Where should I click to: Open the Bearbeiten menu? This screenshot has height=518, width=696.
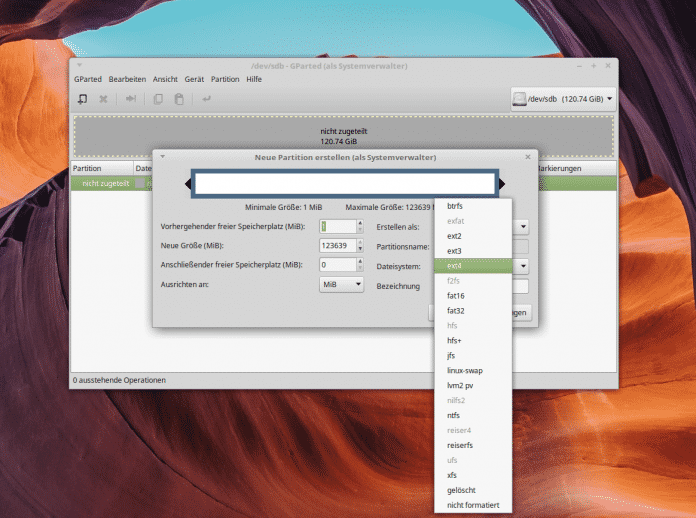point(127,78)
